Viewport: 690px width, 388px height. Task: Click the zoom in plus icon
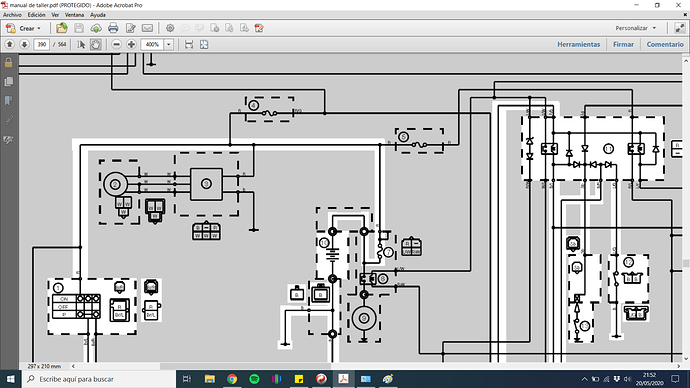[x=131, y=44]
